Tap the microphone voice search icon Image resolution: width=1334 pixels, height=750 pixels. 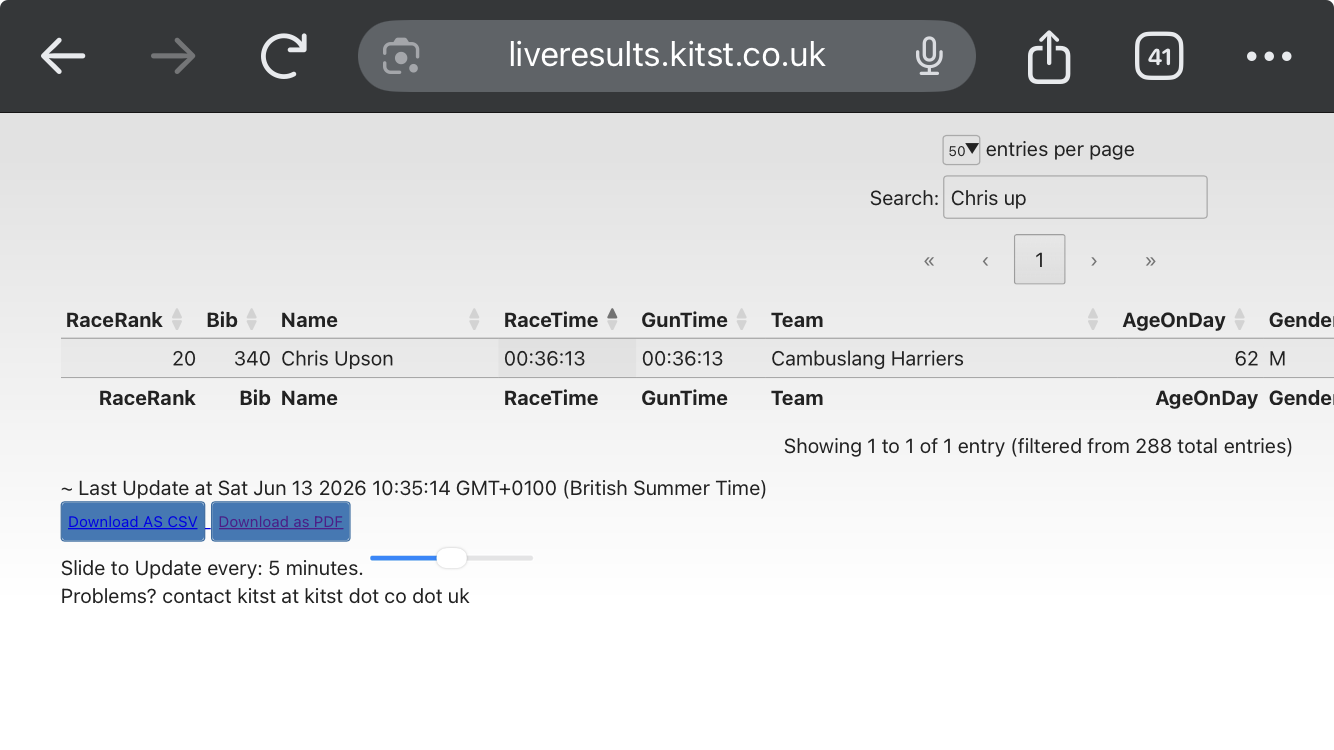click(929, 56)
